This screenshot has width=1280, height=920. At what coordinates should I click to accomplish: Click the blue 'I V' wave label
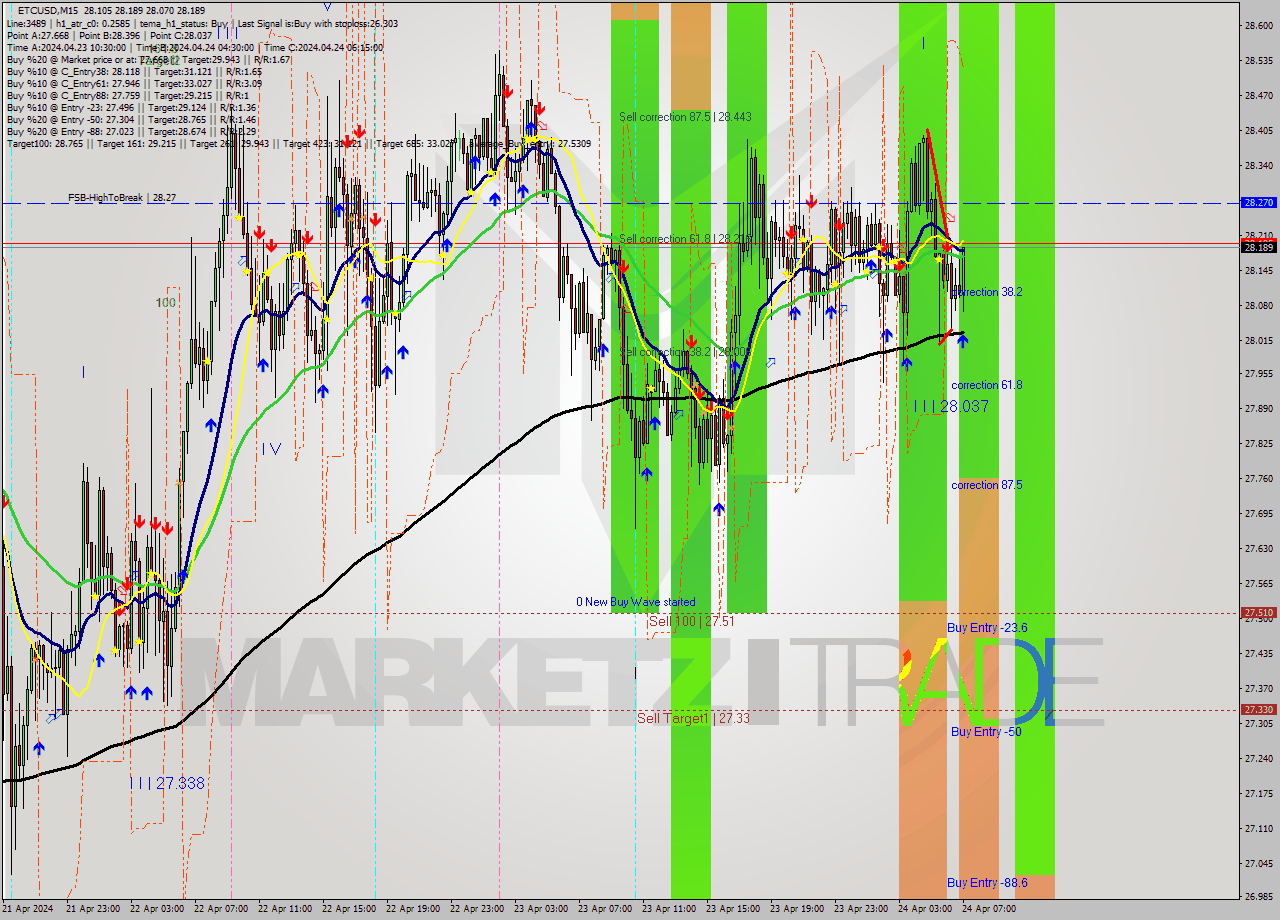click(271, 450)
